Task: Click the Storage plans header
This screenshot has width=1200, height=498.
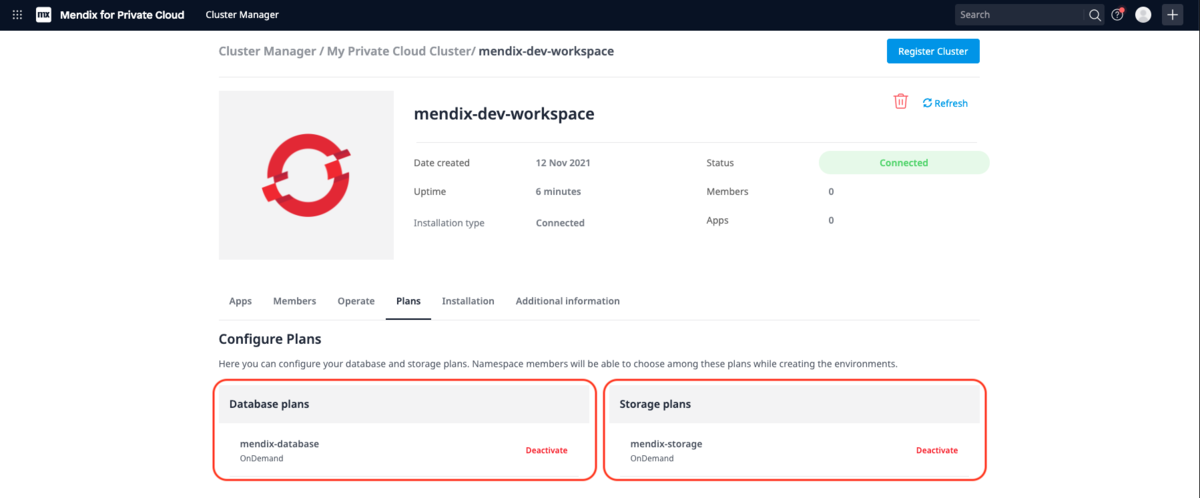Action: [794, 404]
